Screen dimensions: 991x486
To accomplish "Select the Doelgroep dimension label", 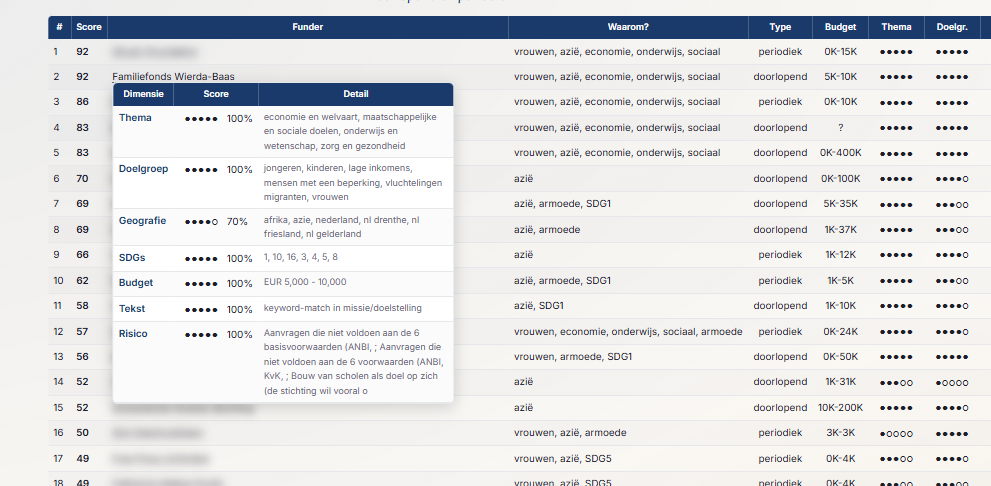I will coord(143,169).
